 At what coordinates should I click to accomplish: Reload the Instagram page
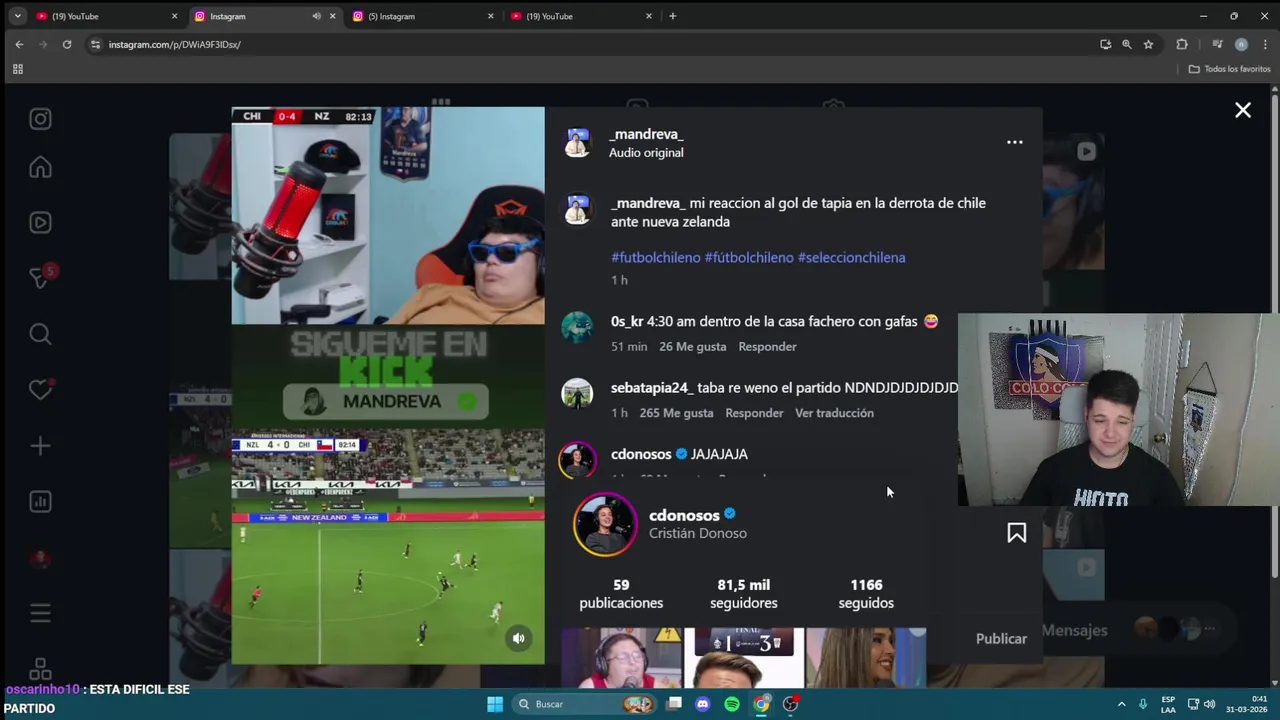pos(67,44)
